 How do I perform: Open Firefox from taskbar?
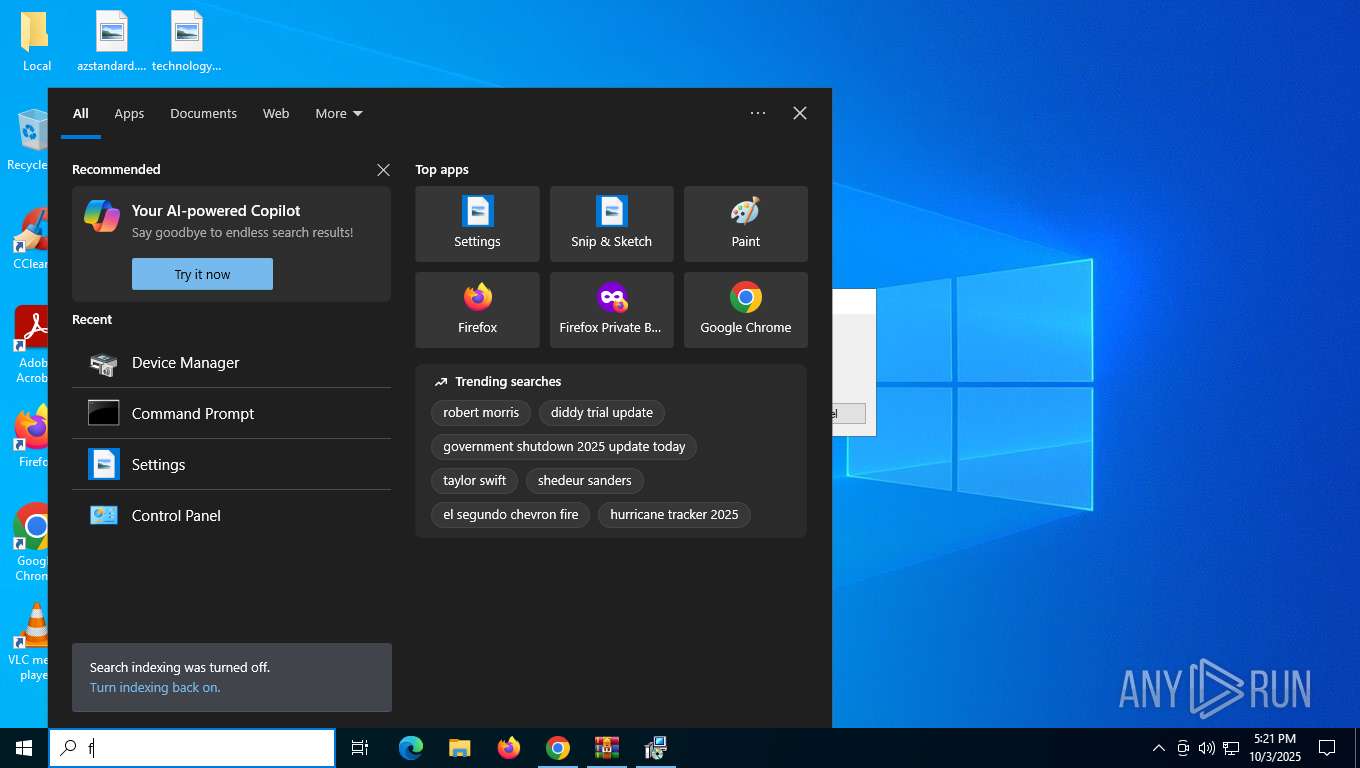point(509,748)
